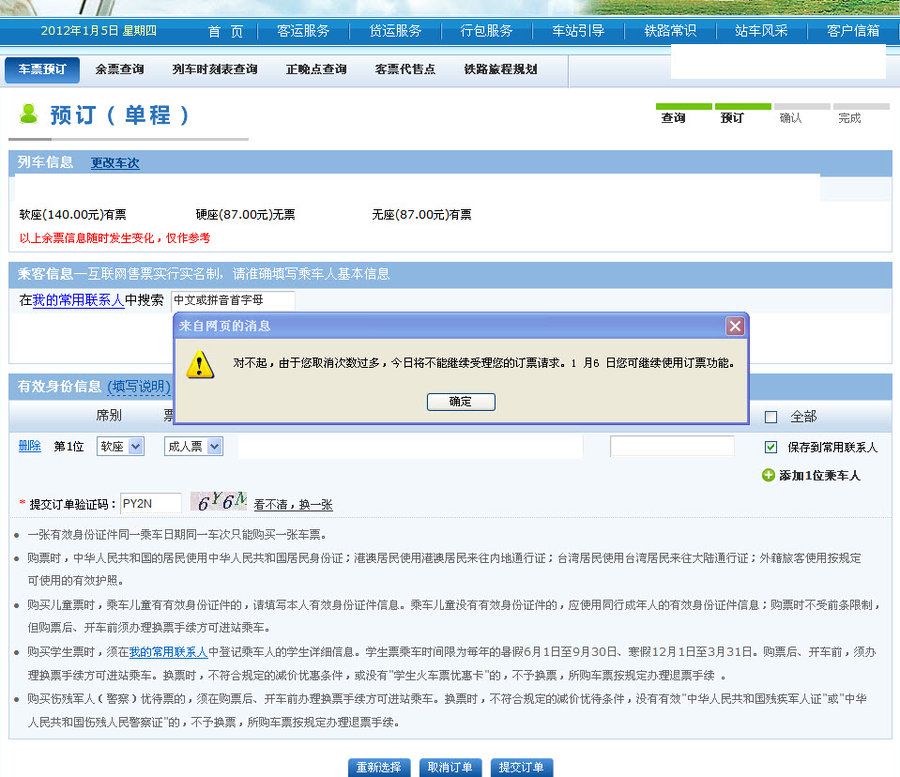Viewport: 900px width, 777px height.
Task: Click the captcha image to refresh it
Action: (218, 503)
